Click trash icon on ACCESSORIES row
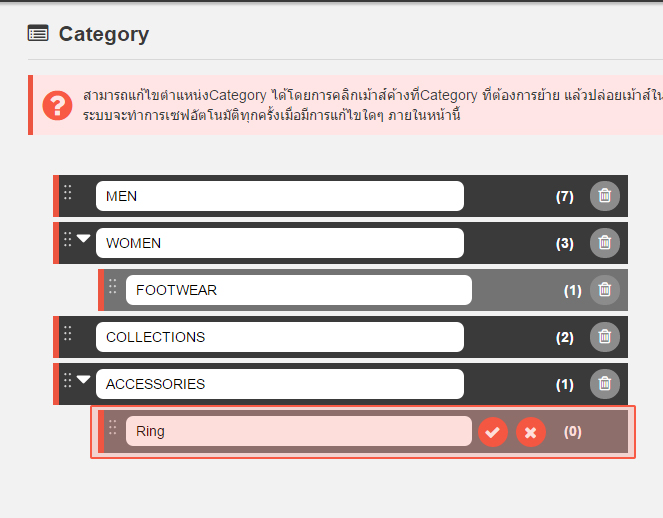Screen dimensions: 663x518 pos(604,384)
